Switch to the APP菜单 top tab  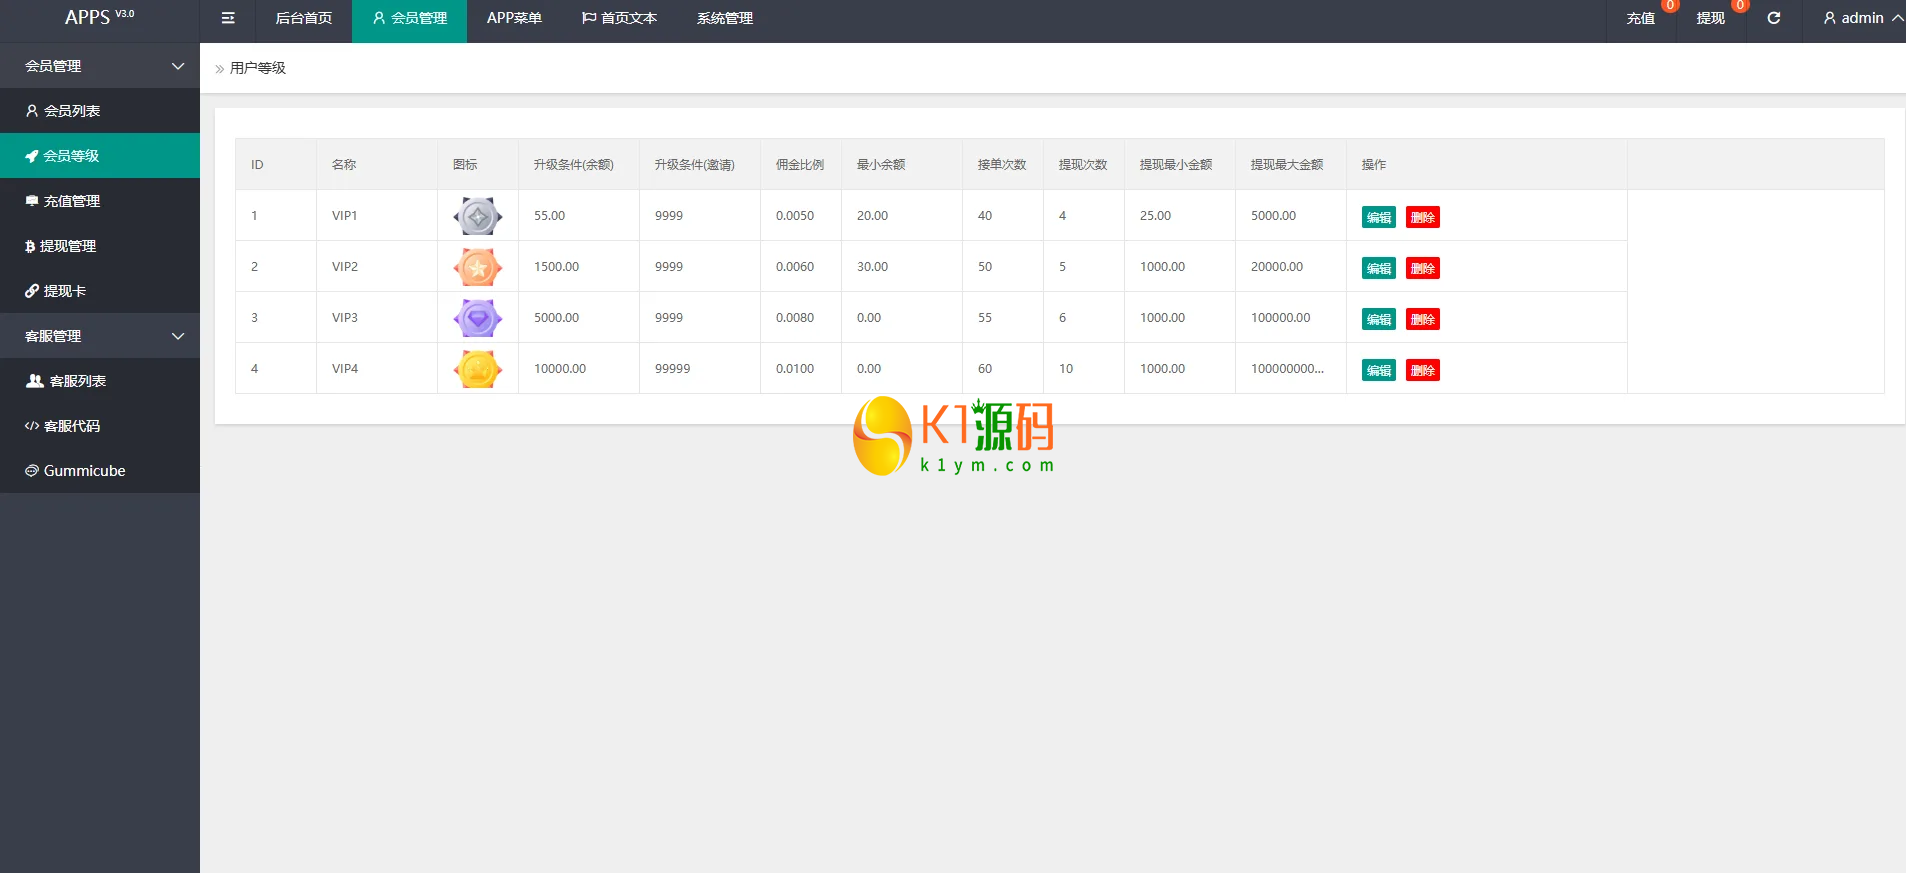514,18
